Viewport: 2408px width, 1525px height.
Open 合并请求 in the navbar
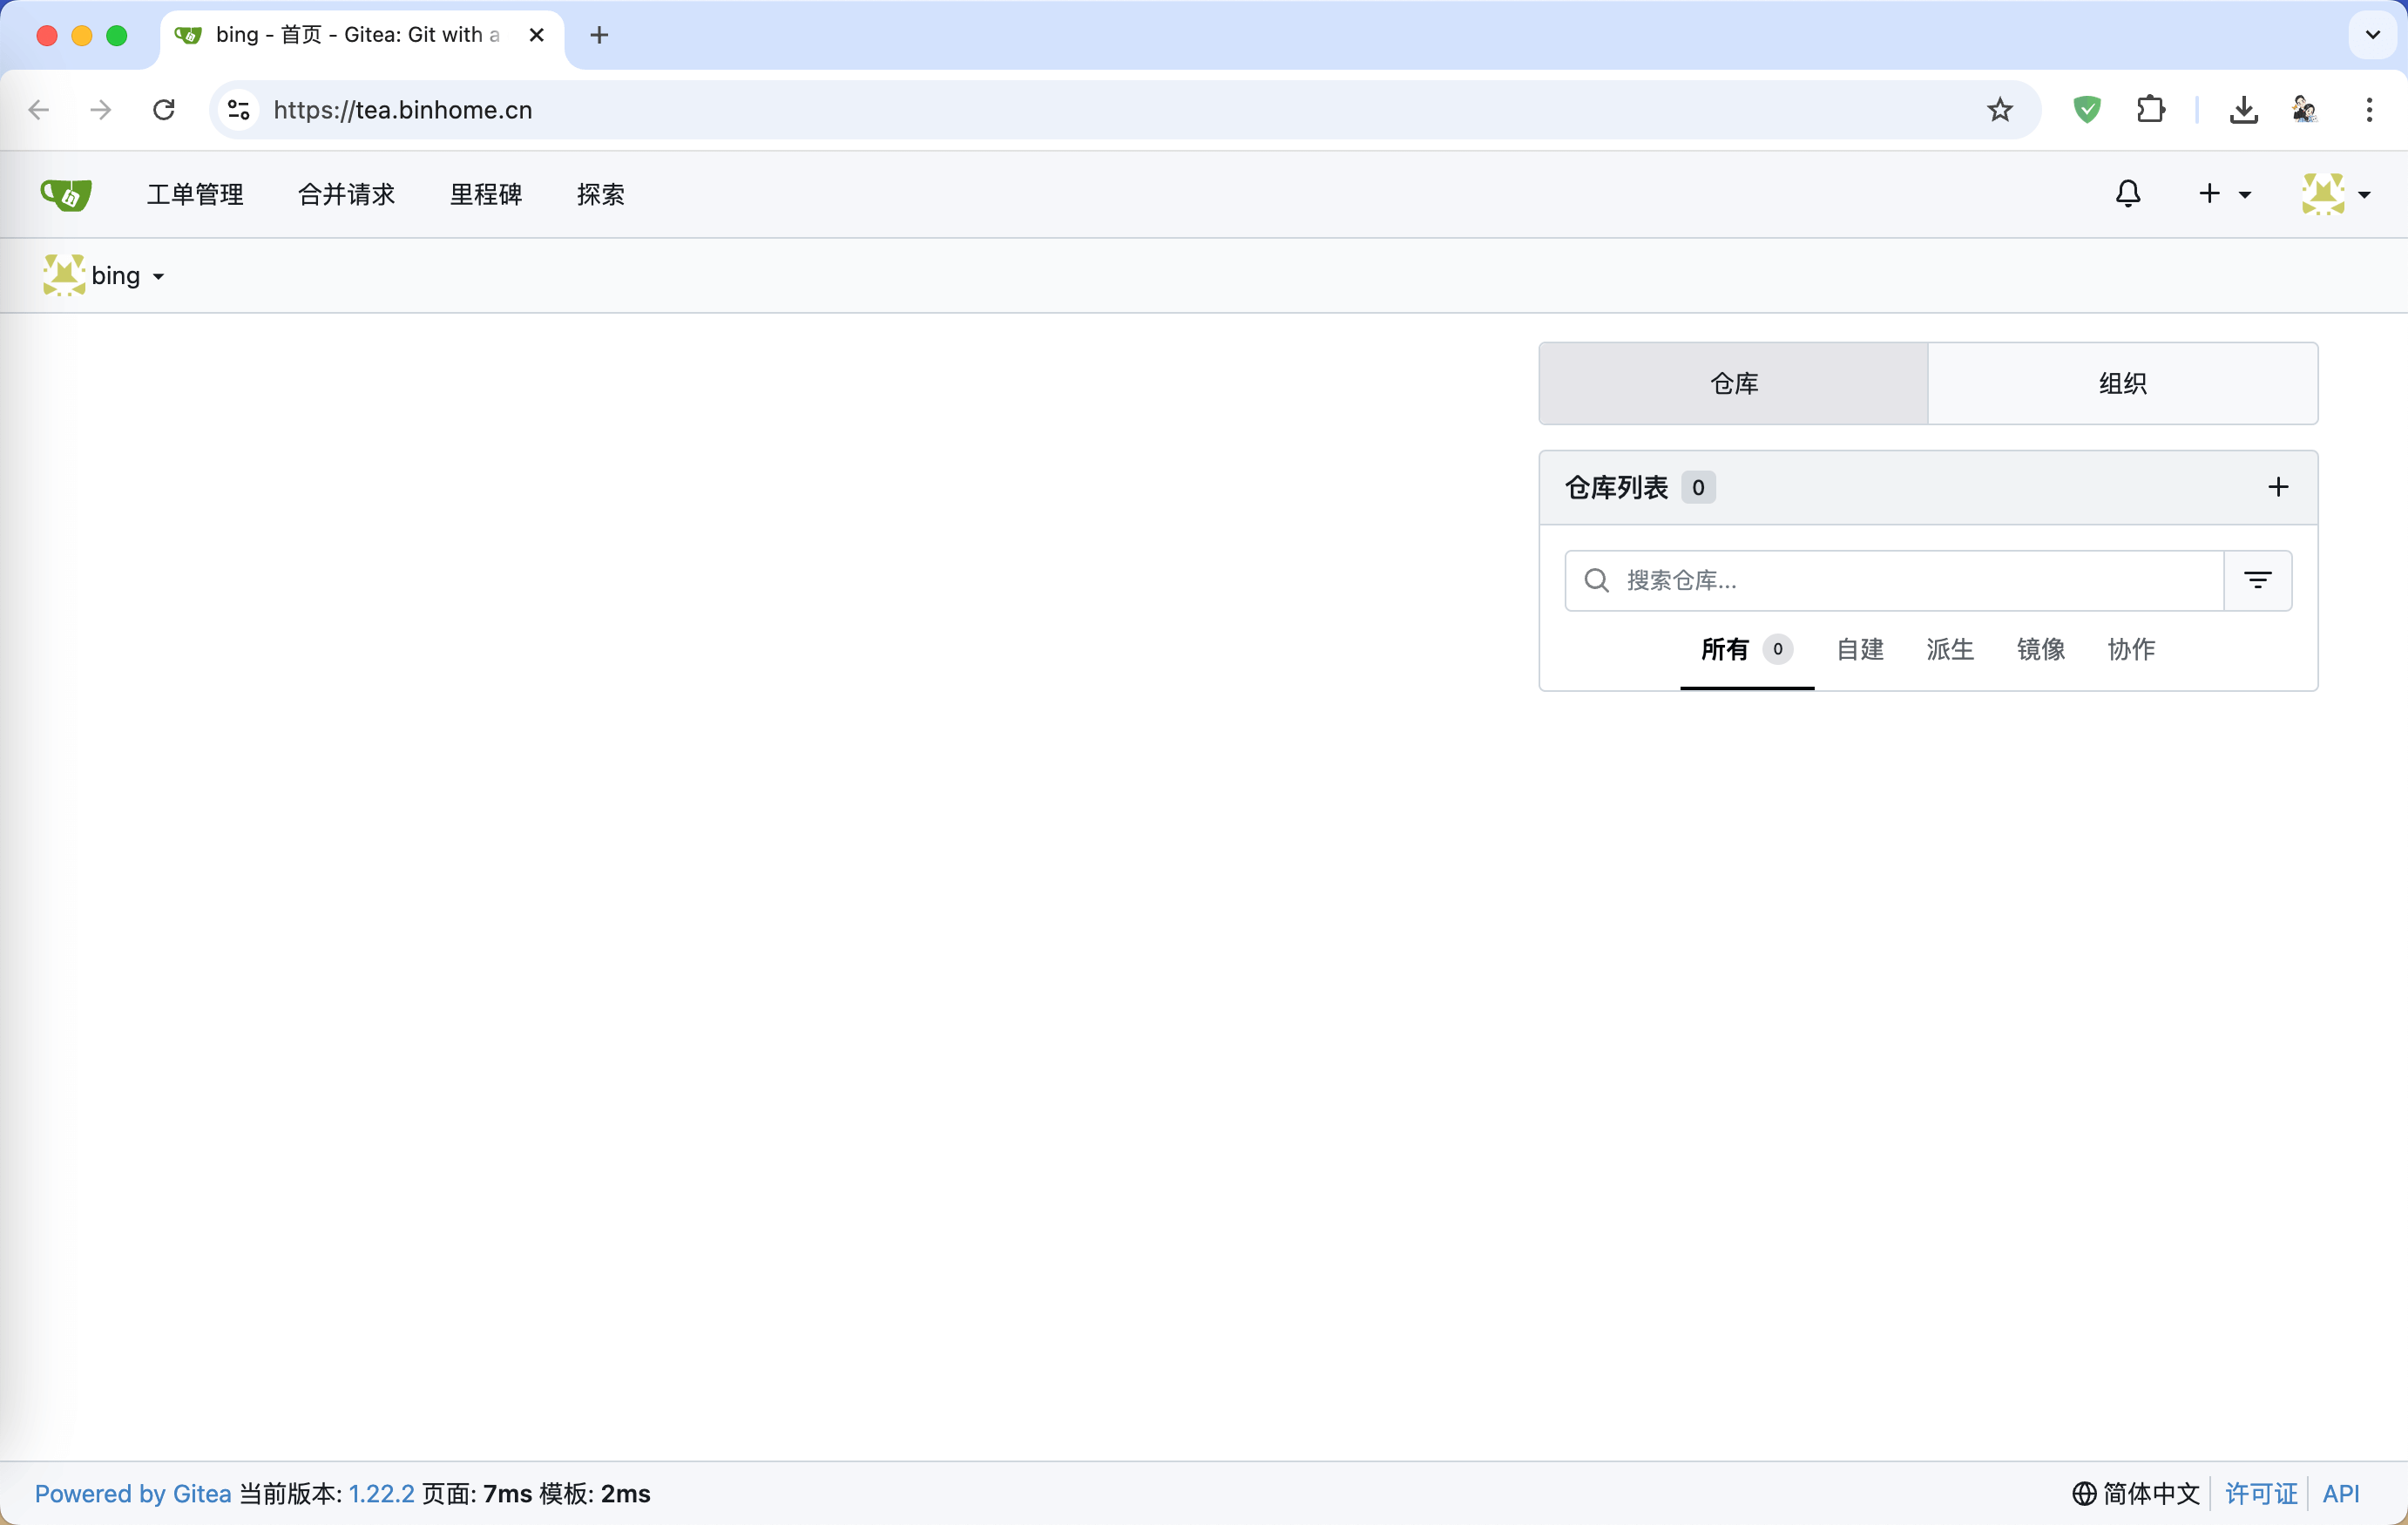(347, 194)
